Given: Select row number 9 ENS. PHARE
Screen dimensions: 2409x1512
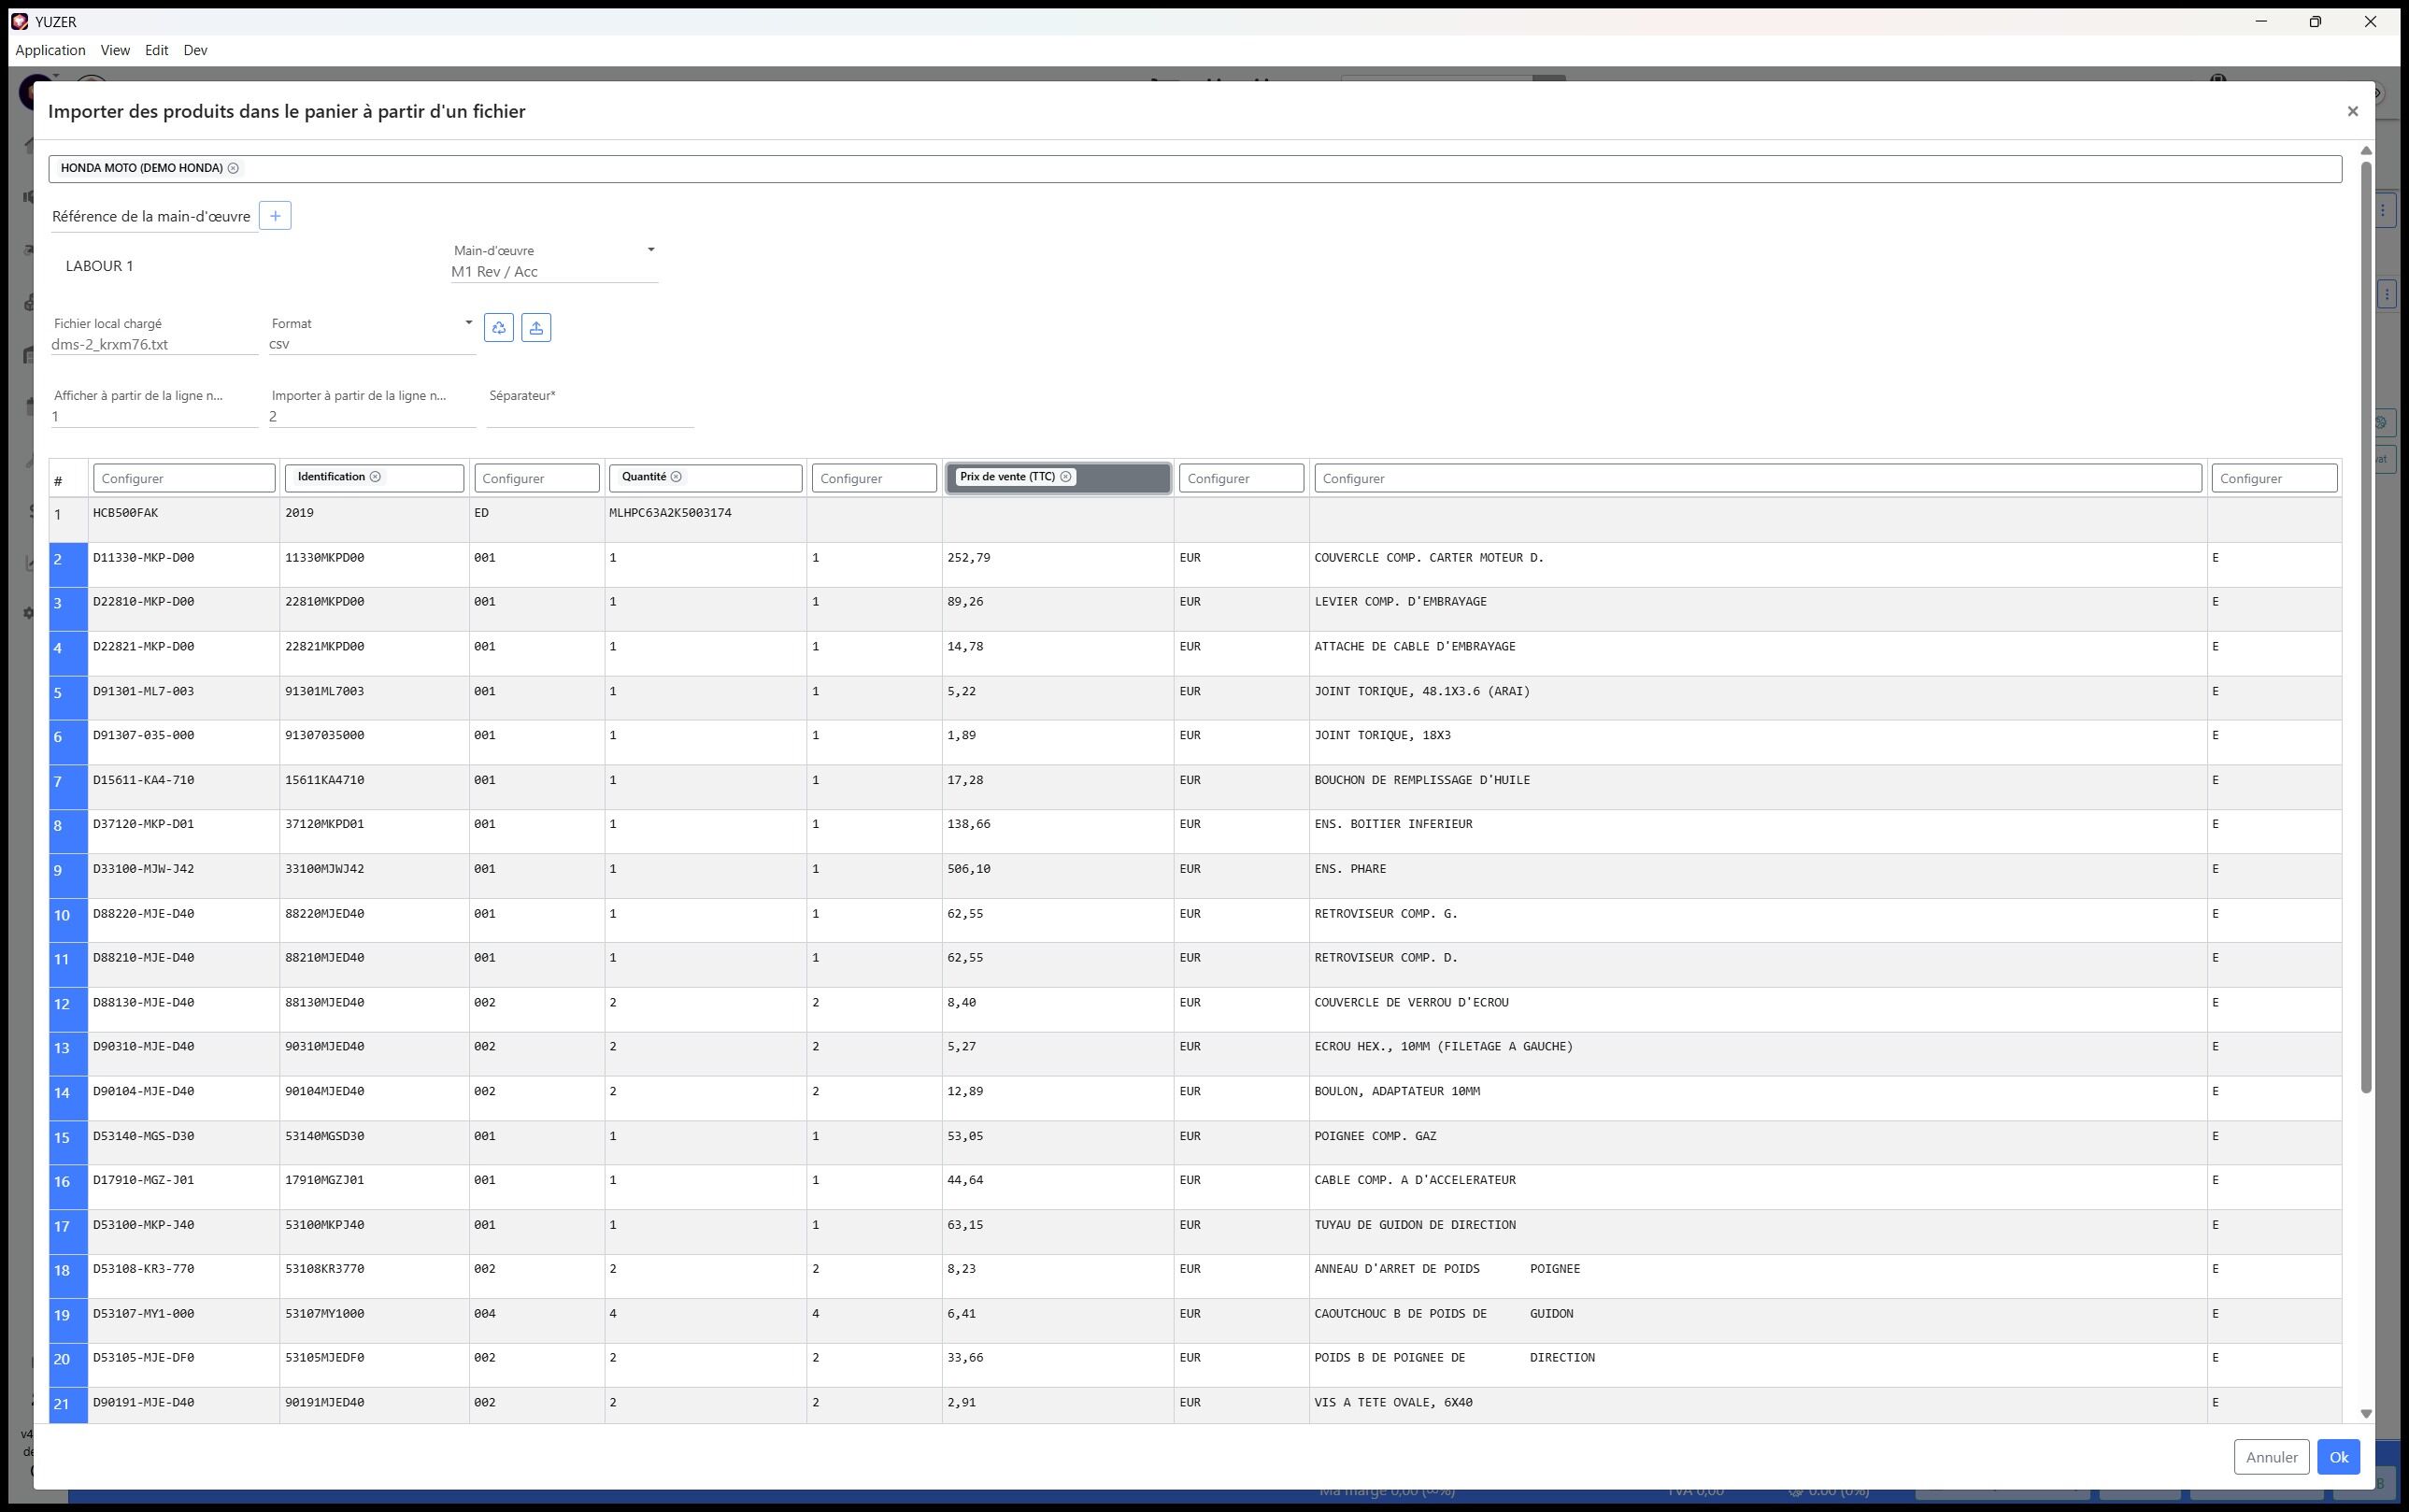Looking at the screenshot, I should point(62,870).
